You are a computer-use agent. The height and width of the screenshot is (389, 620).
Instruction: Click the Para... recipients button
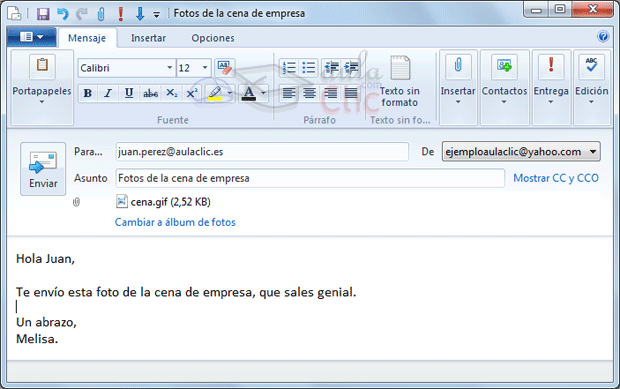88,152
